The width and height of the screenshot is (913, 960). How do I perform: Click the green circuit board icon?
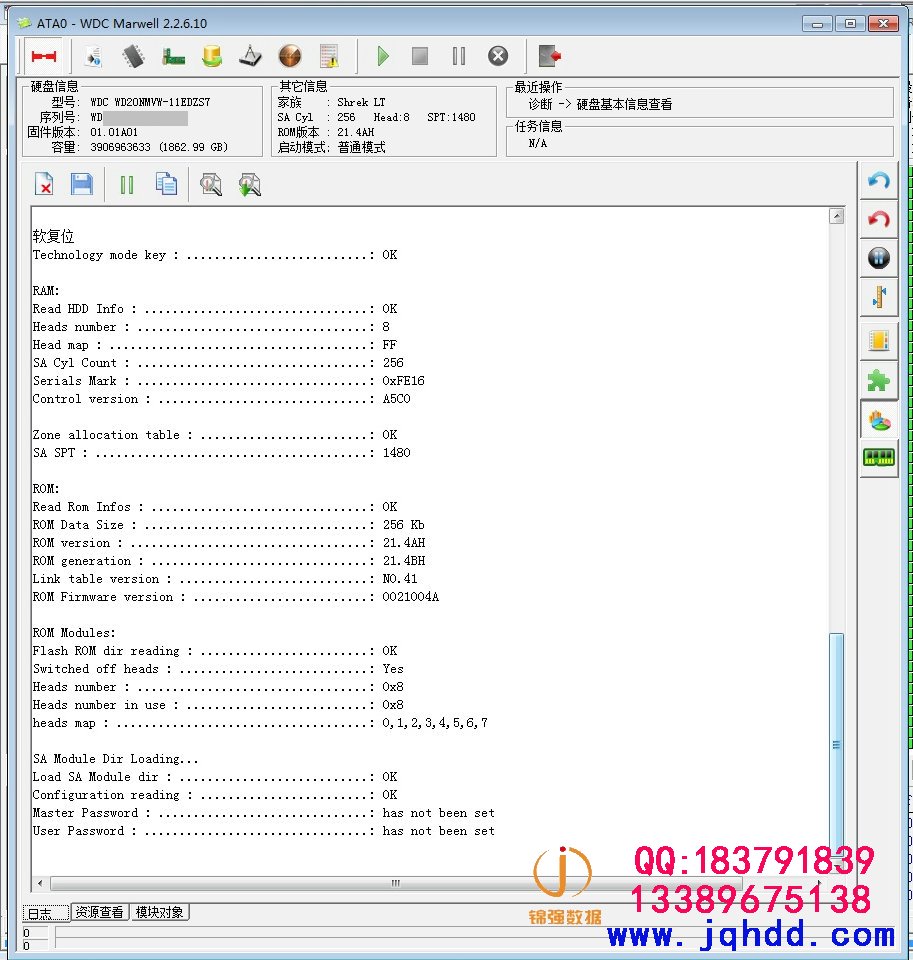(173, 56)
